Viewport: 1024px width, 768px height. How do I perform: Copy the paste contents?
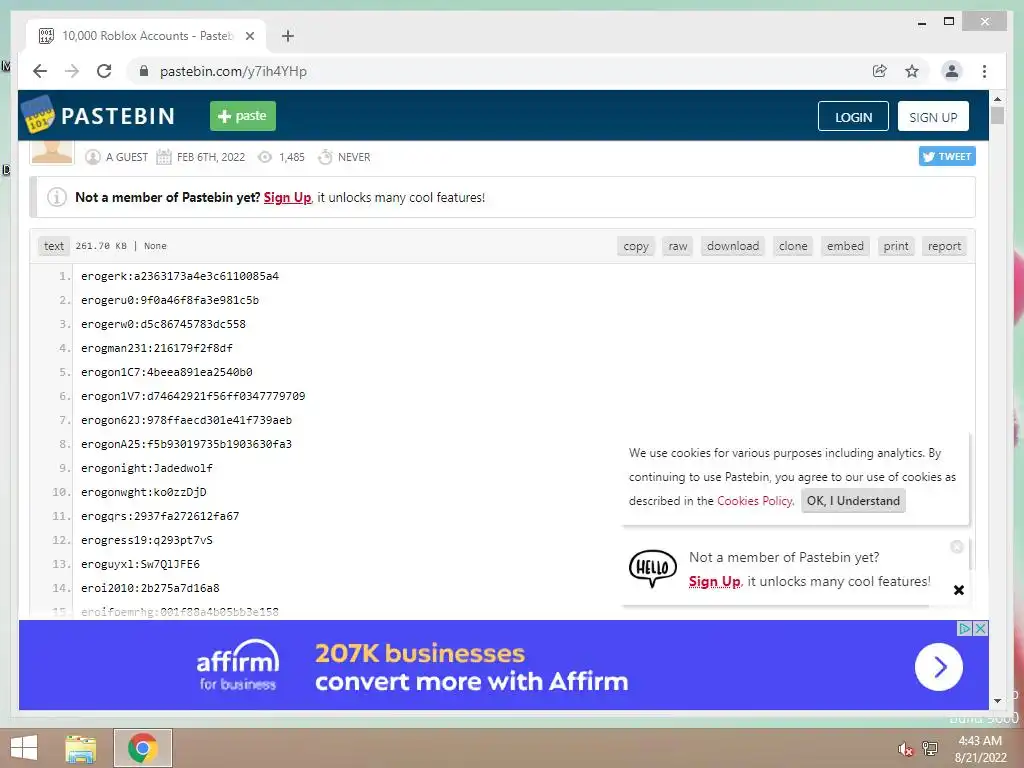pyautogui.click(x=635, y=246)
